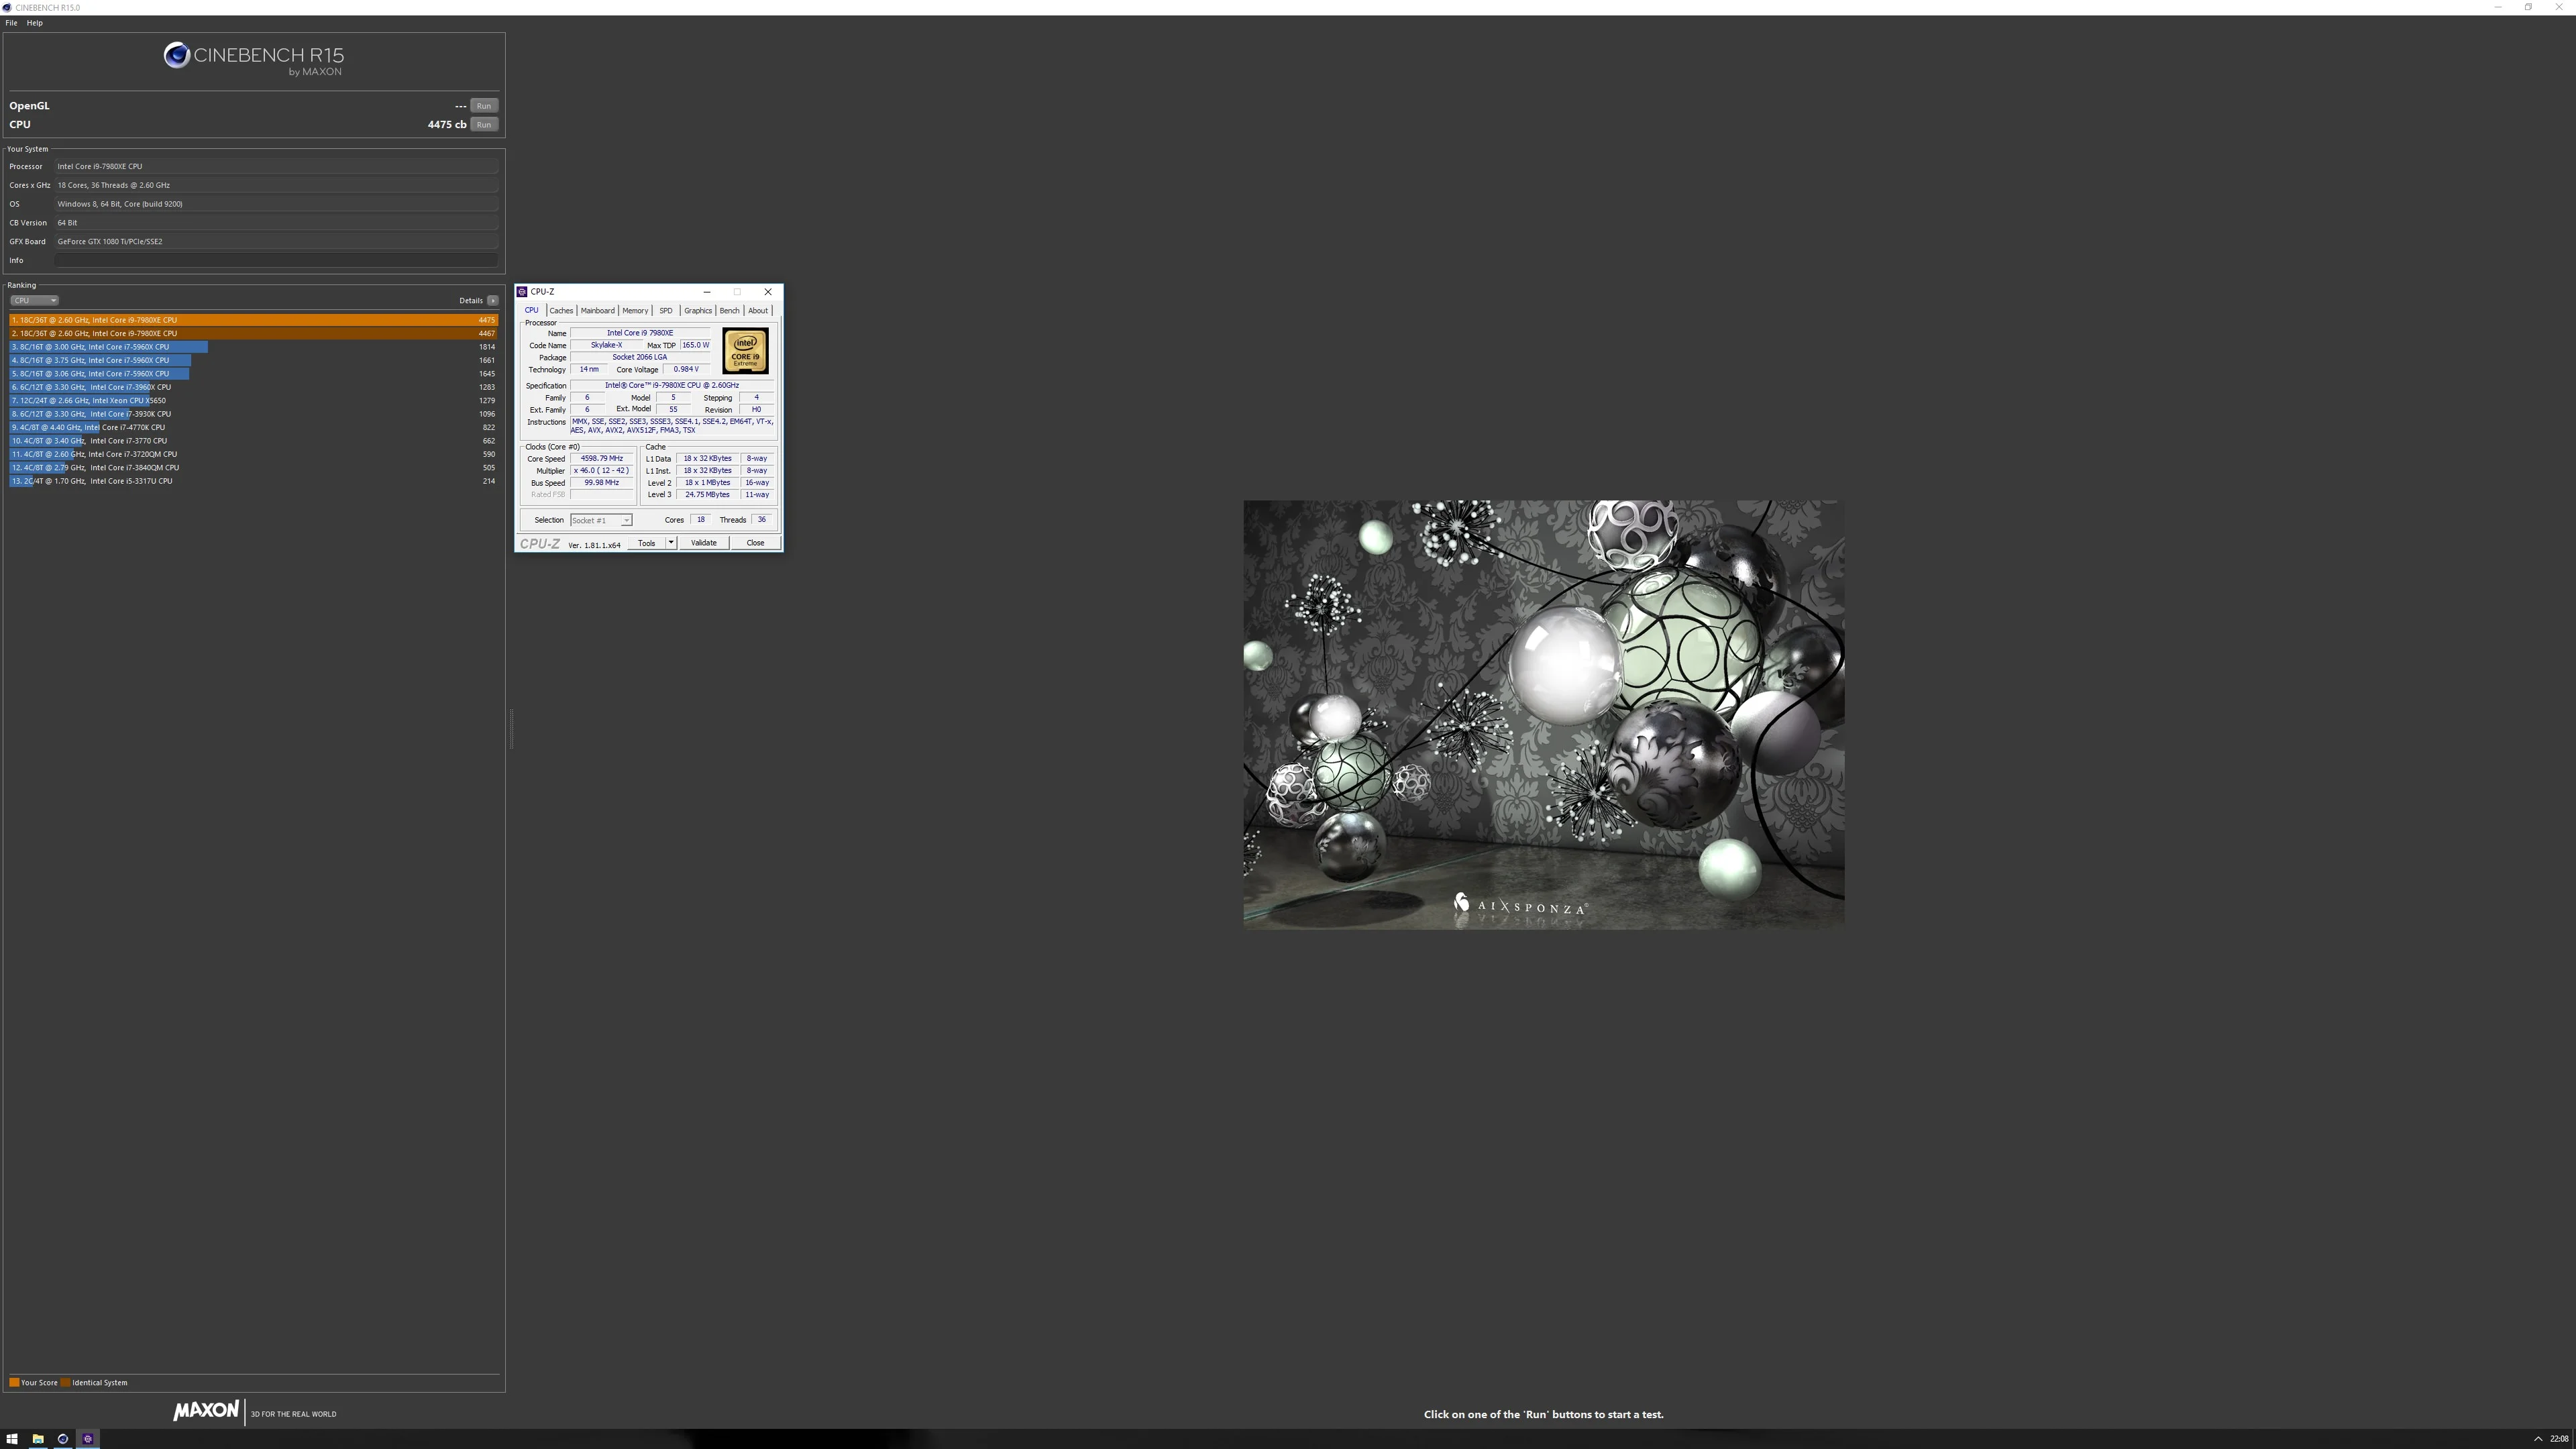Open the Socket #1 selection dropdown in CPU-Z
This screenshot has width=2576, height=1449.
click(601, 520)
